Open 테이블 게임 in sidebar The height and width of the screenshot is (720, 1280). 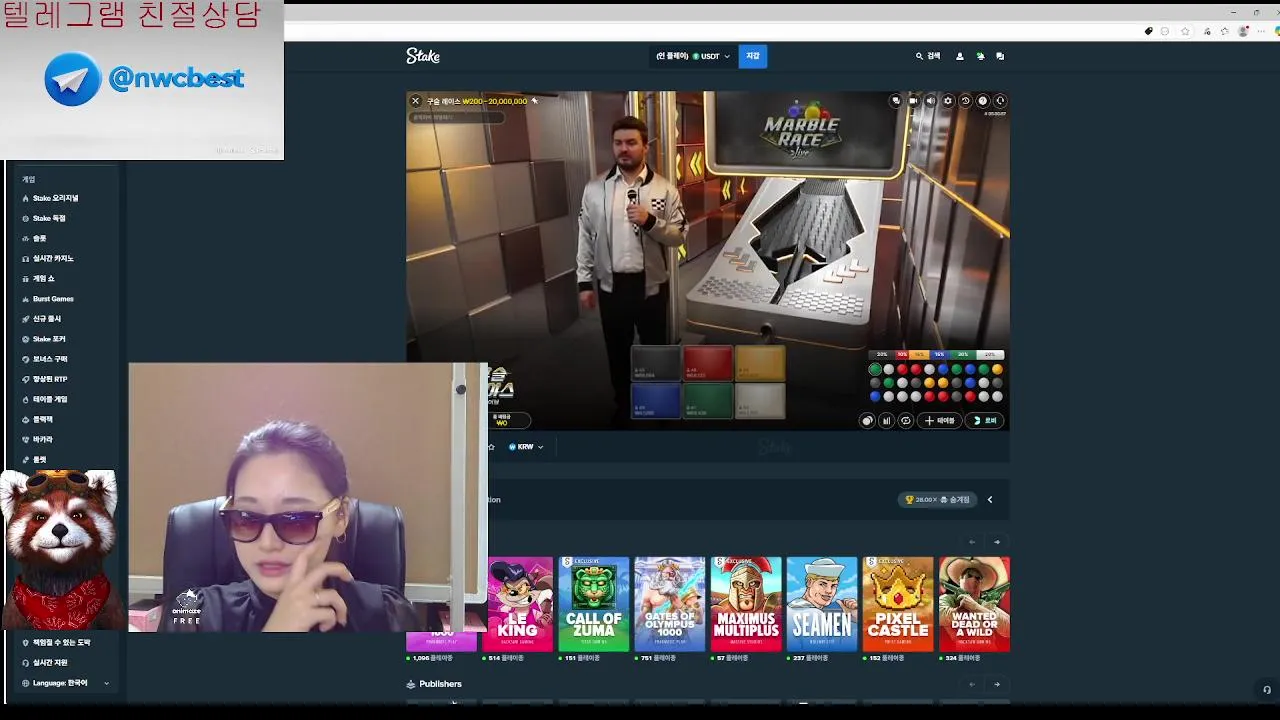point(50,399)
